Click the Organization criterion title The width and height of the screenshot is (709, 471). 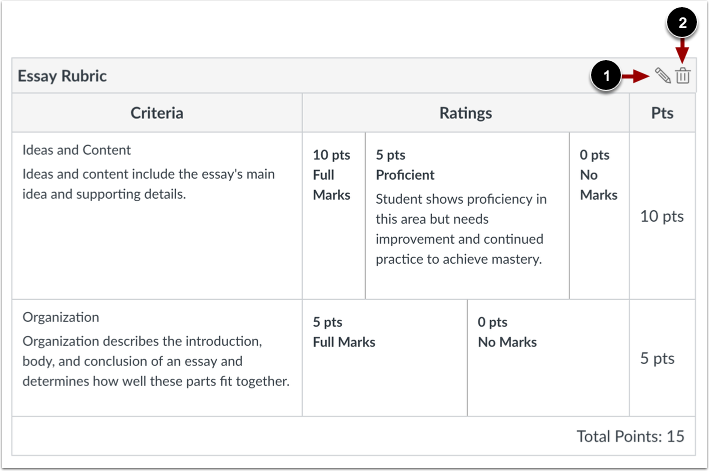[x=61, y=317]
